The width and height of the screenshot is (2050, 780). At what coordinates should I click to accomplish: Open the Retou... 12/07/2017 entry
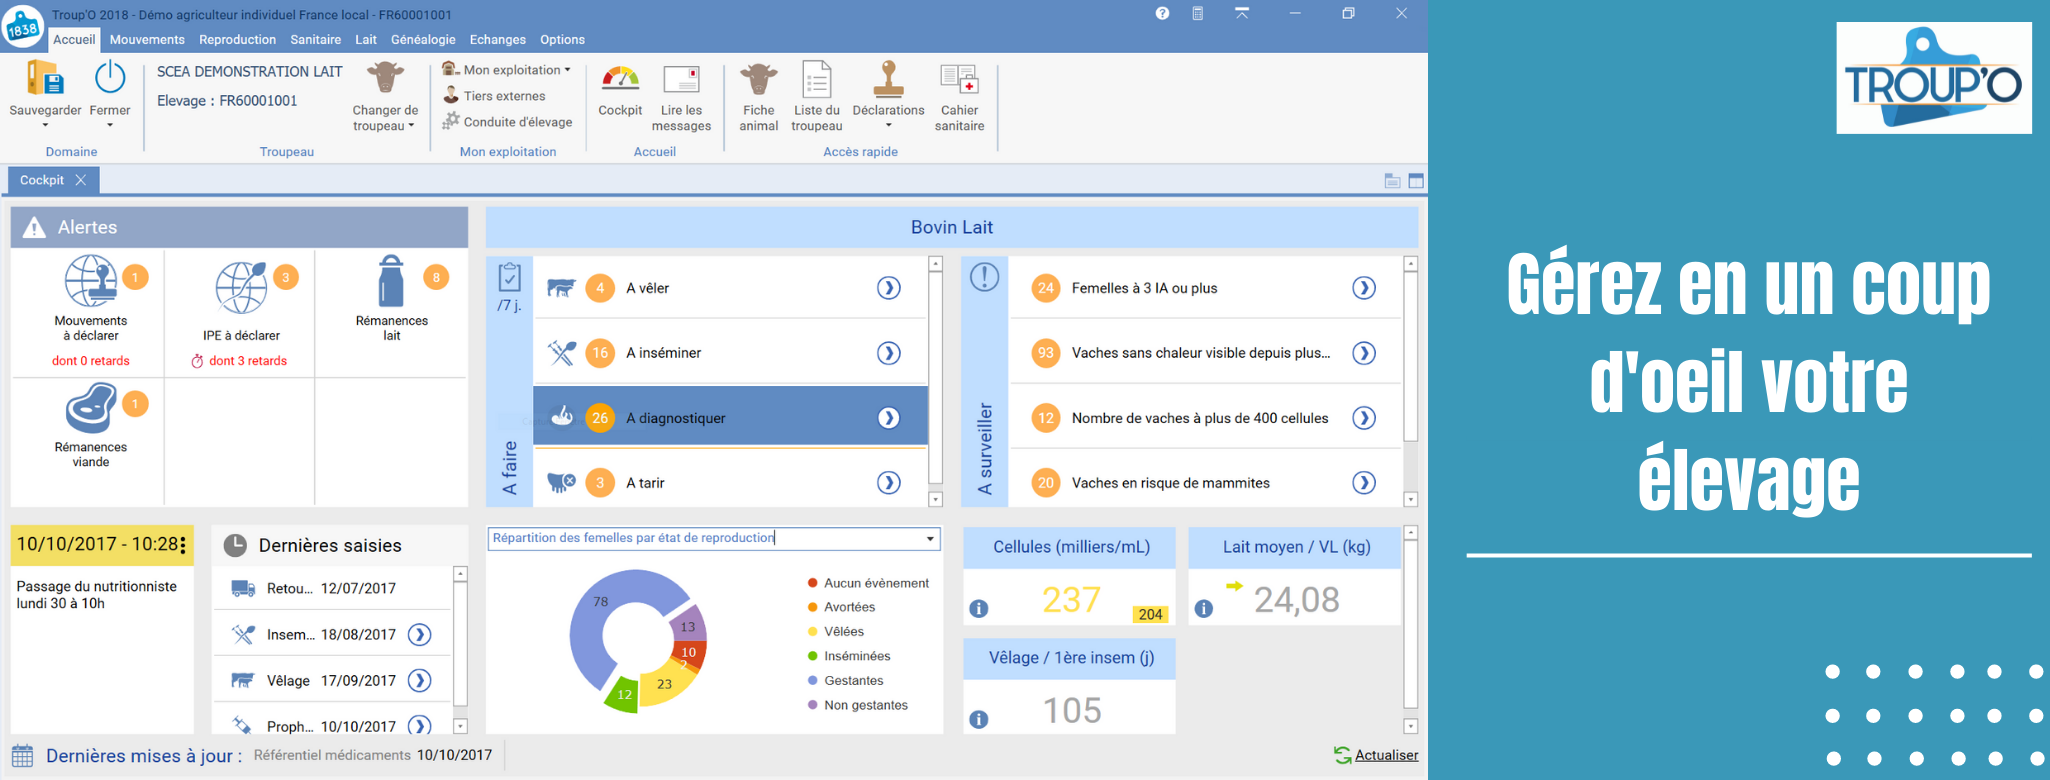(x=333, y=588)
